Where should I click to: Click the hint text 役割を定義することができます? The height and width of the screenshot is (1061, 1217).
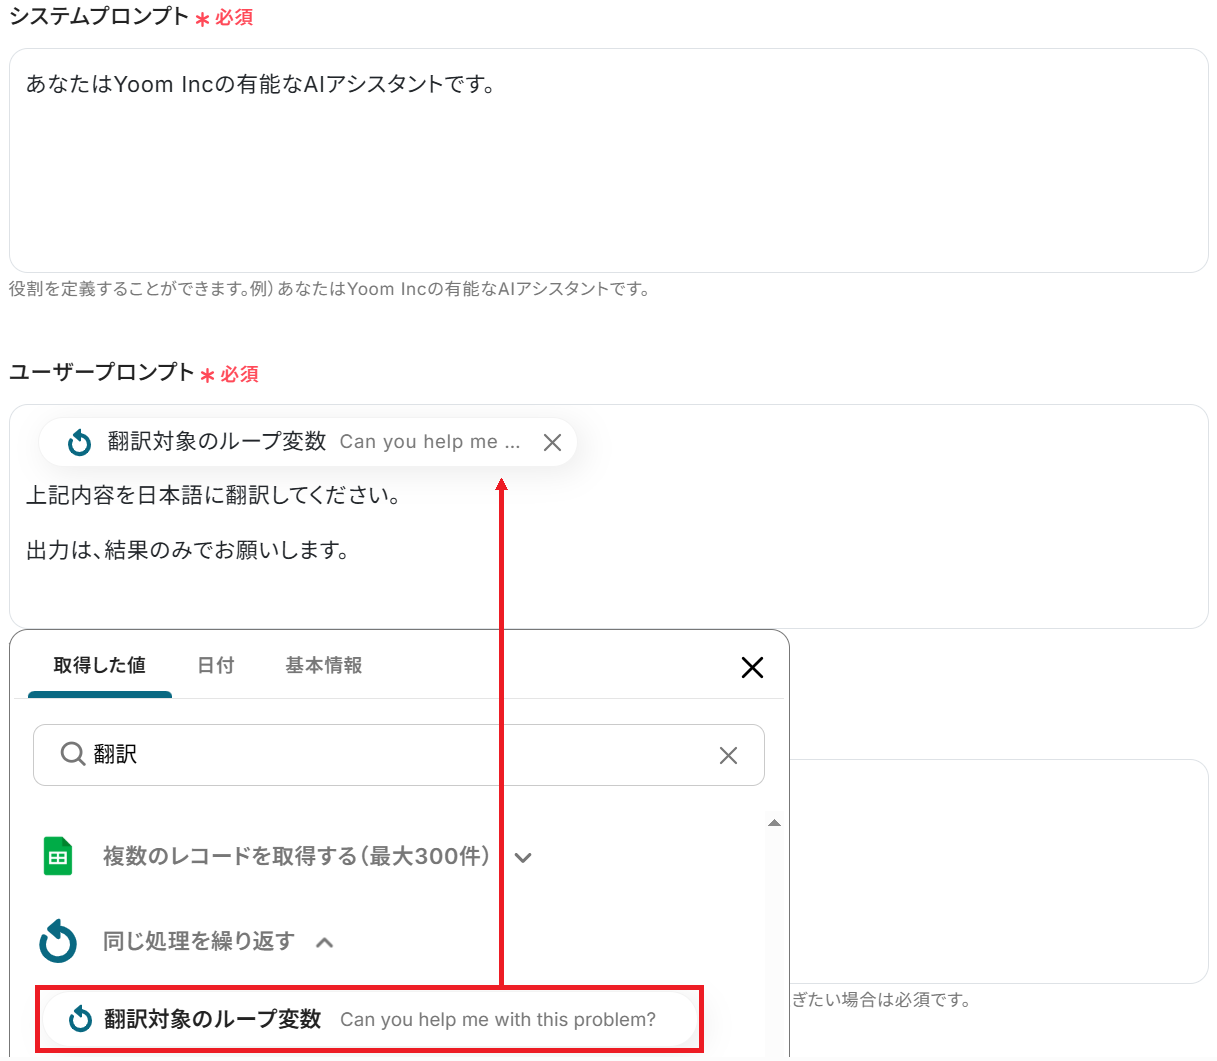click(330, 289)
